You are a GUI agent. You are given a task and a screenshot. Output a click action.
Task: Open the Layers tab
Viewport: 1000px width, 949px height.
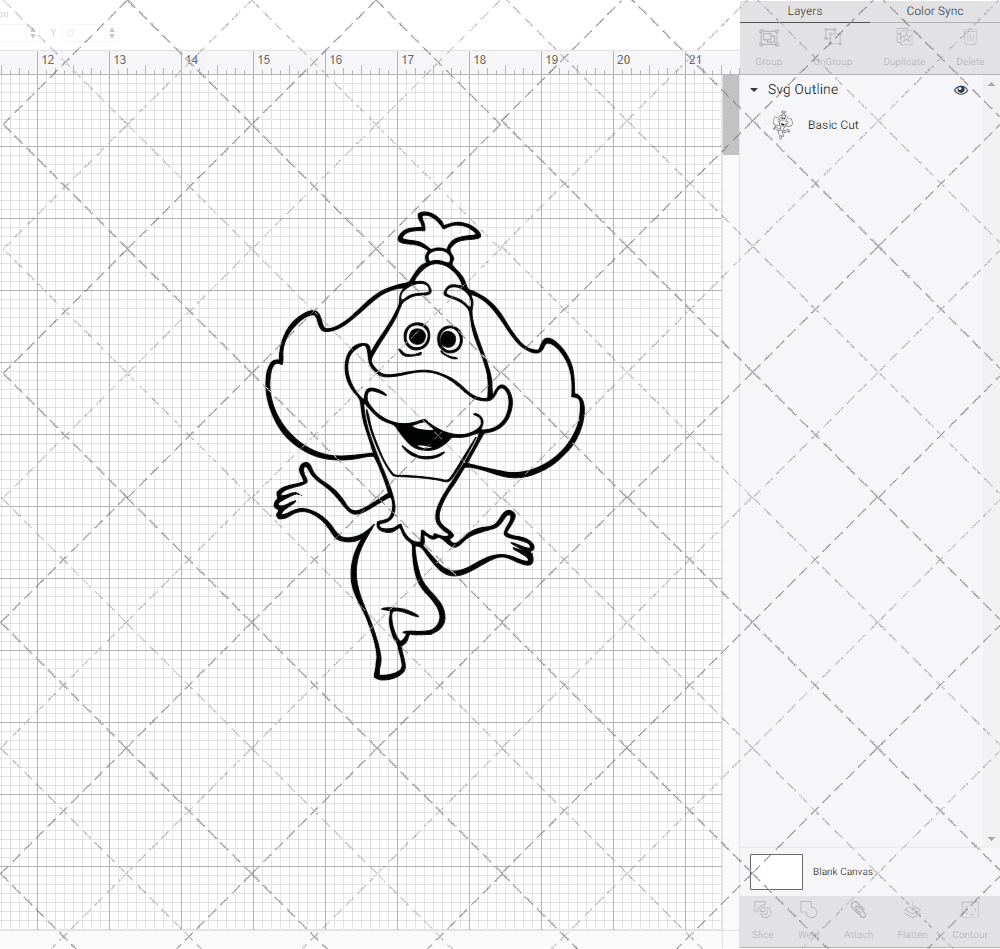804,11
